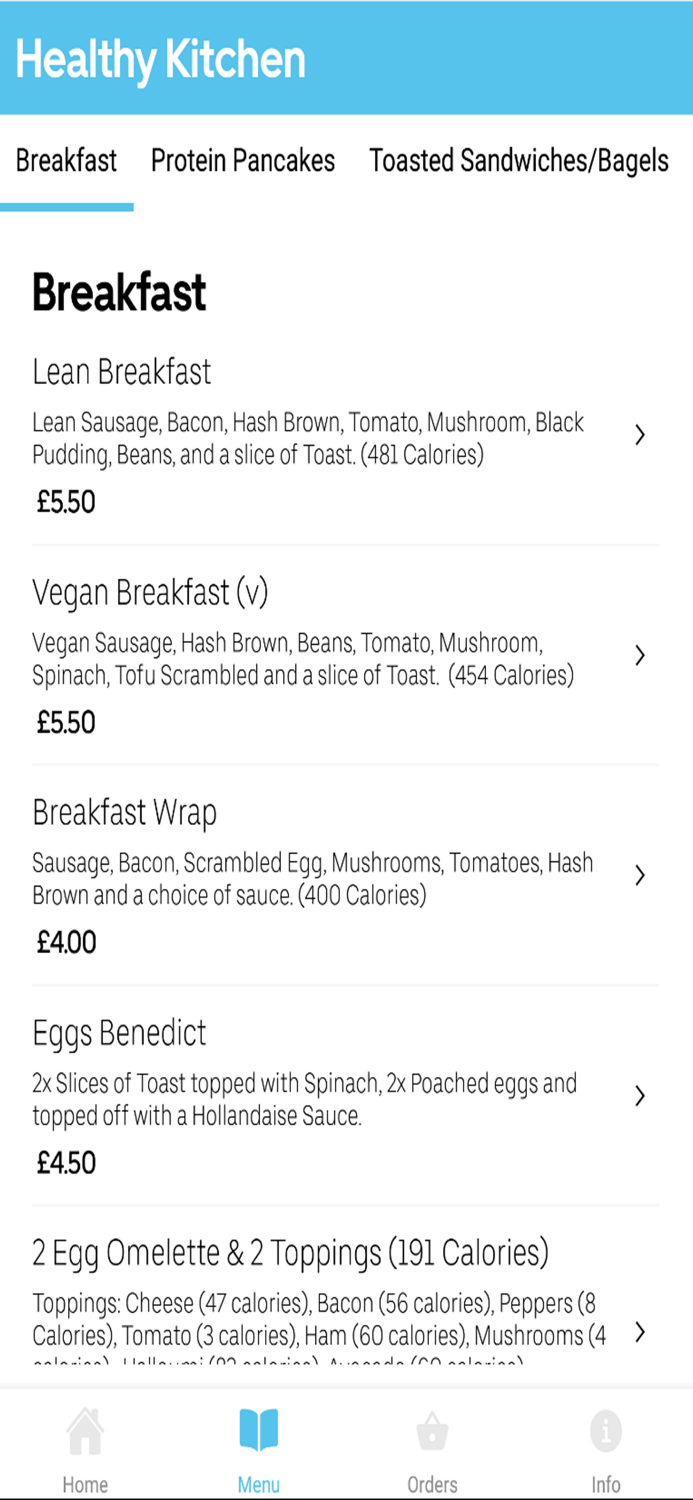
Task: Click the Healthy Kitchen header
Action: click(160, 59)
